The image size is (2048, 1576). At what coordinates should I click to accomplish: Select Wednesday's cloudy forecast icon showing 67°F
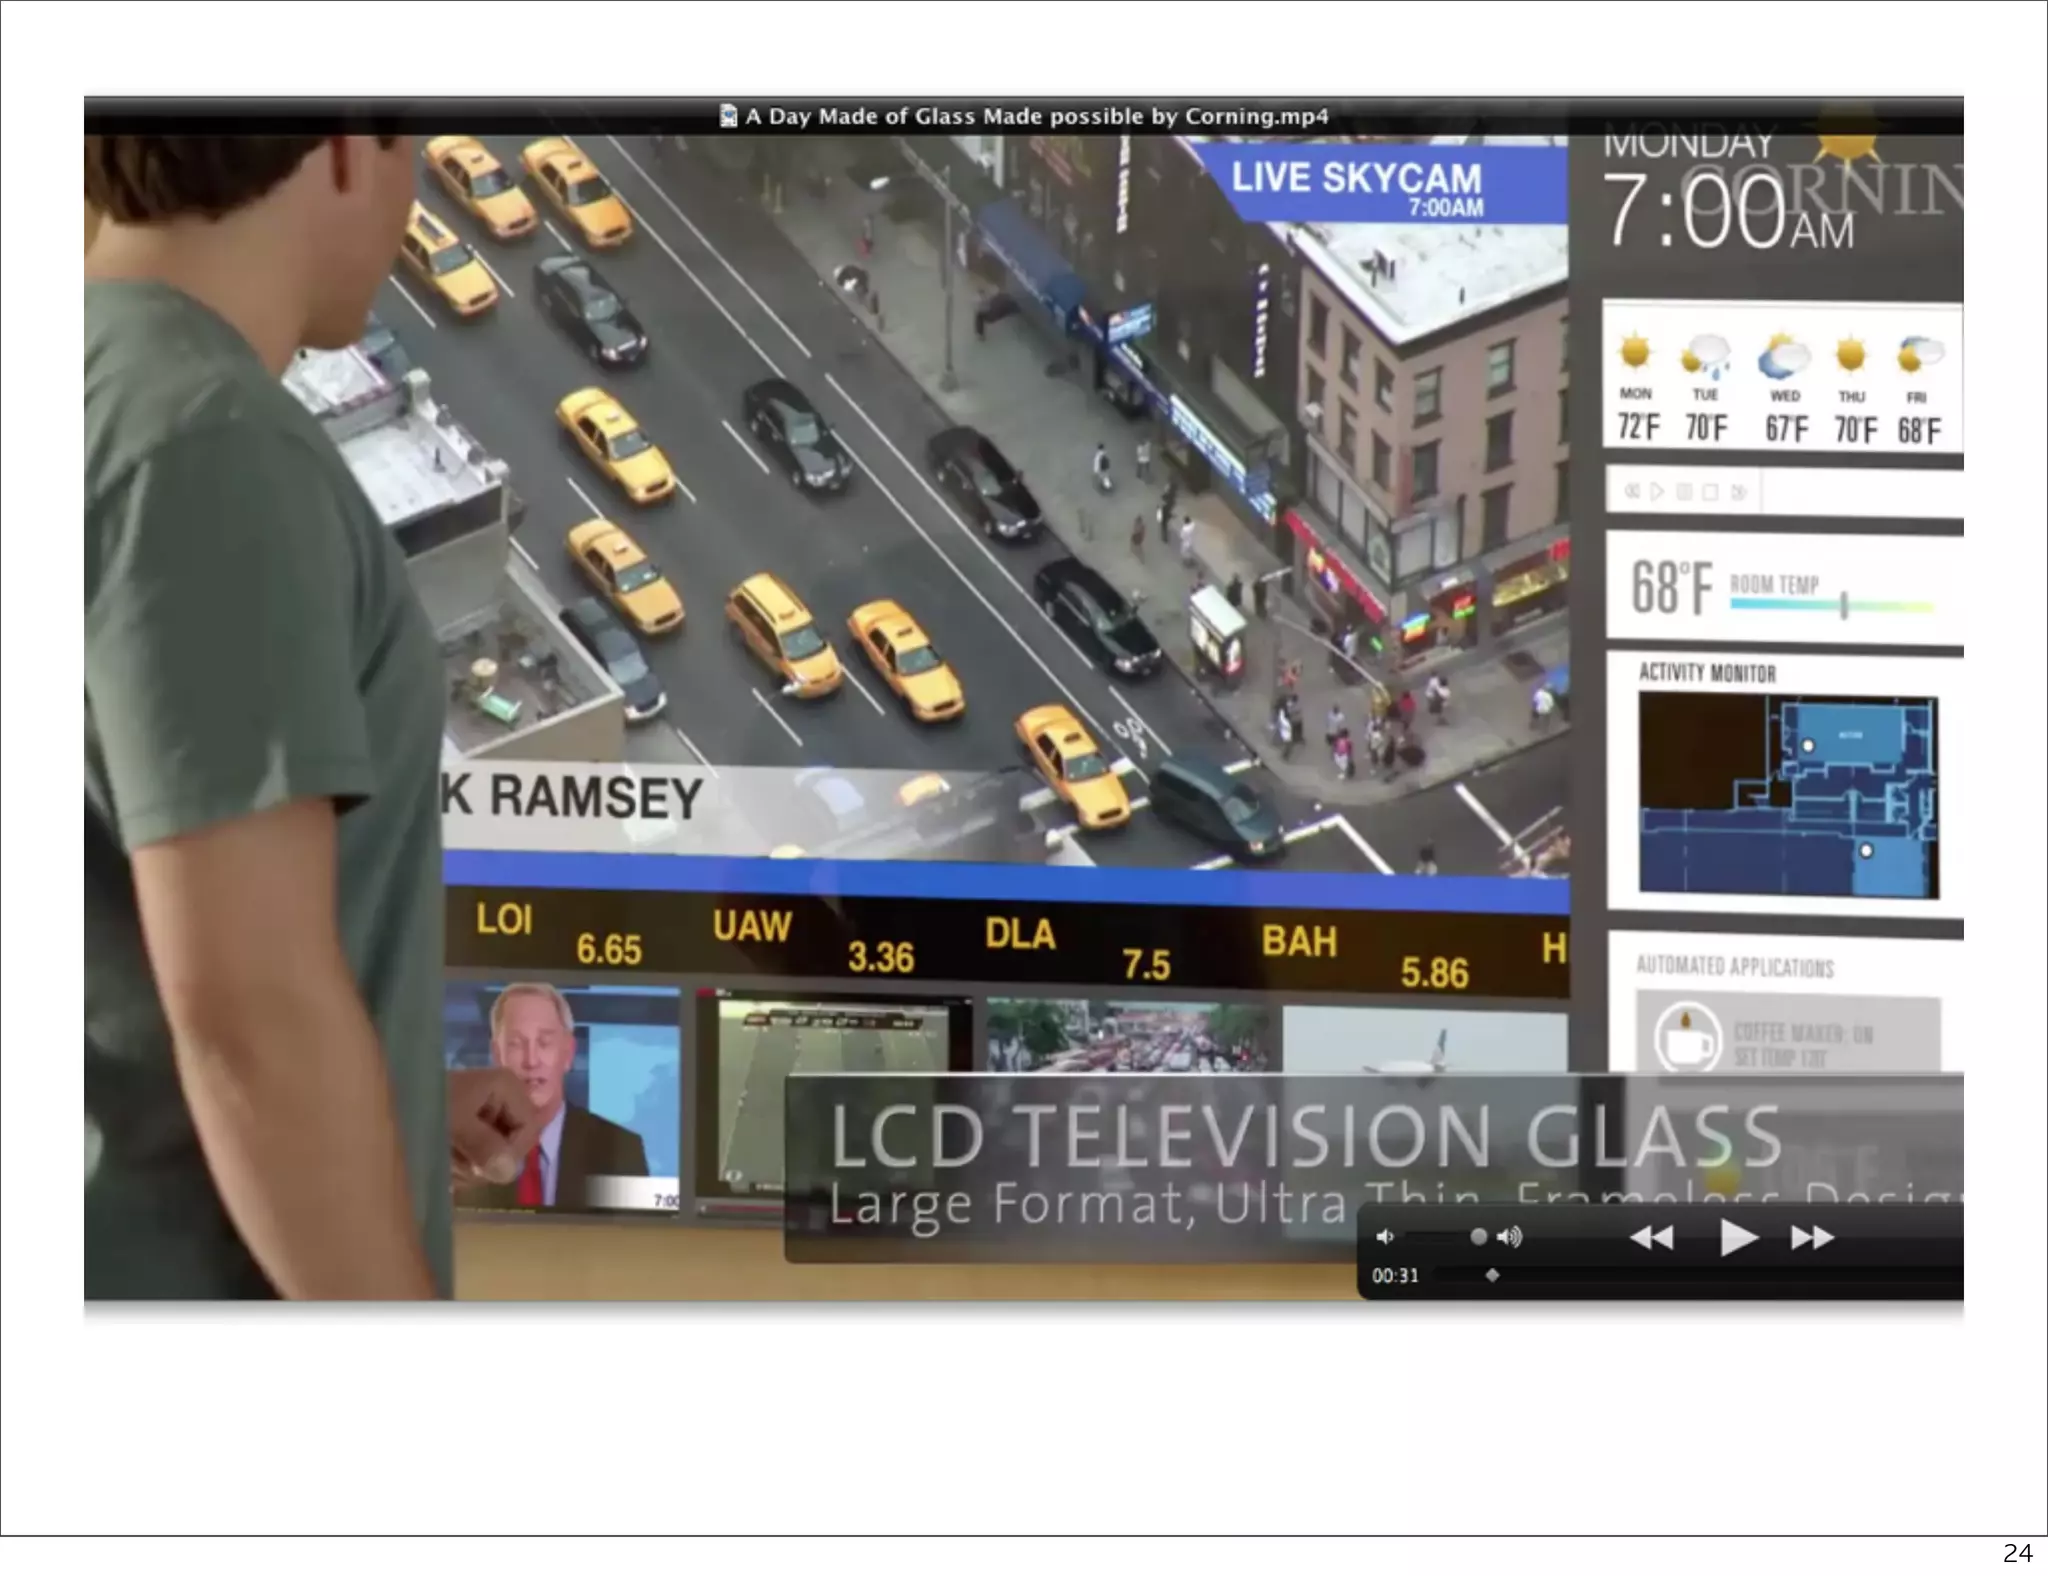1784,357
